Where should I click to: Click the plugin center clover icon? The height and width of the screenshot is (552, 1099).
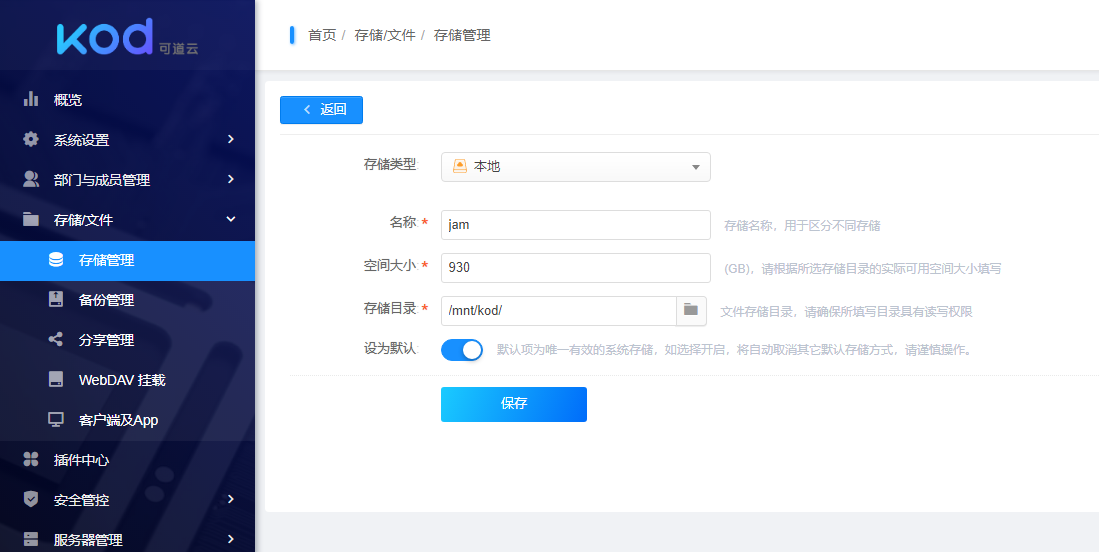(x=31, y=460)
